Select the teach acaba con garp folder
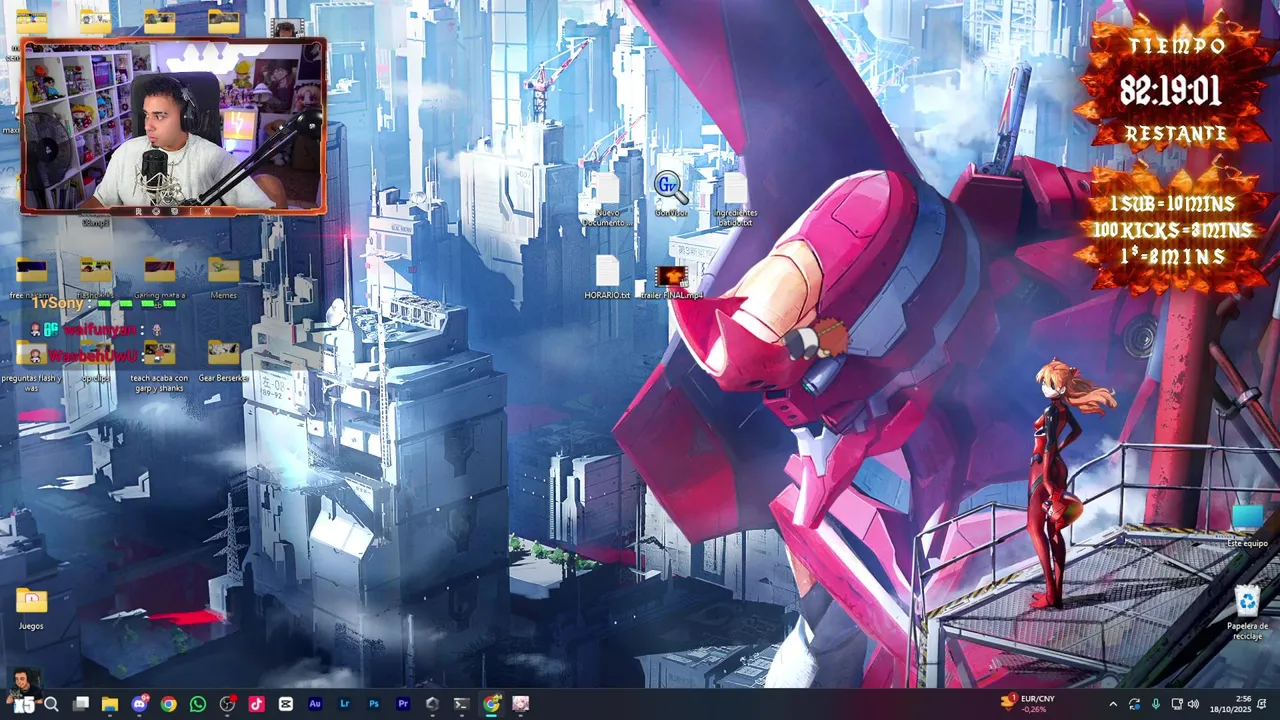 (x=159, y=366)
